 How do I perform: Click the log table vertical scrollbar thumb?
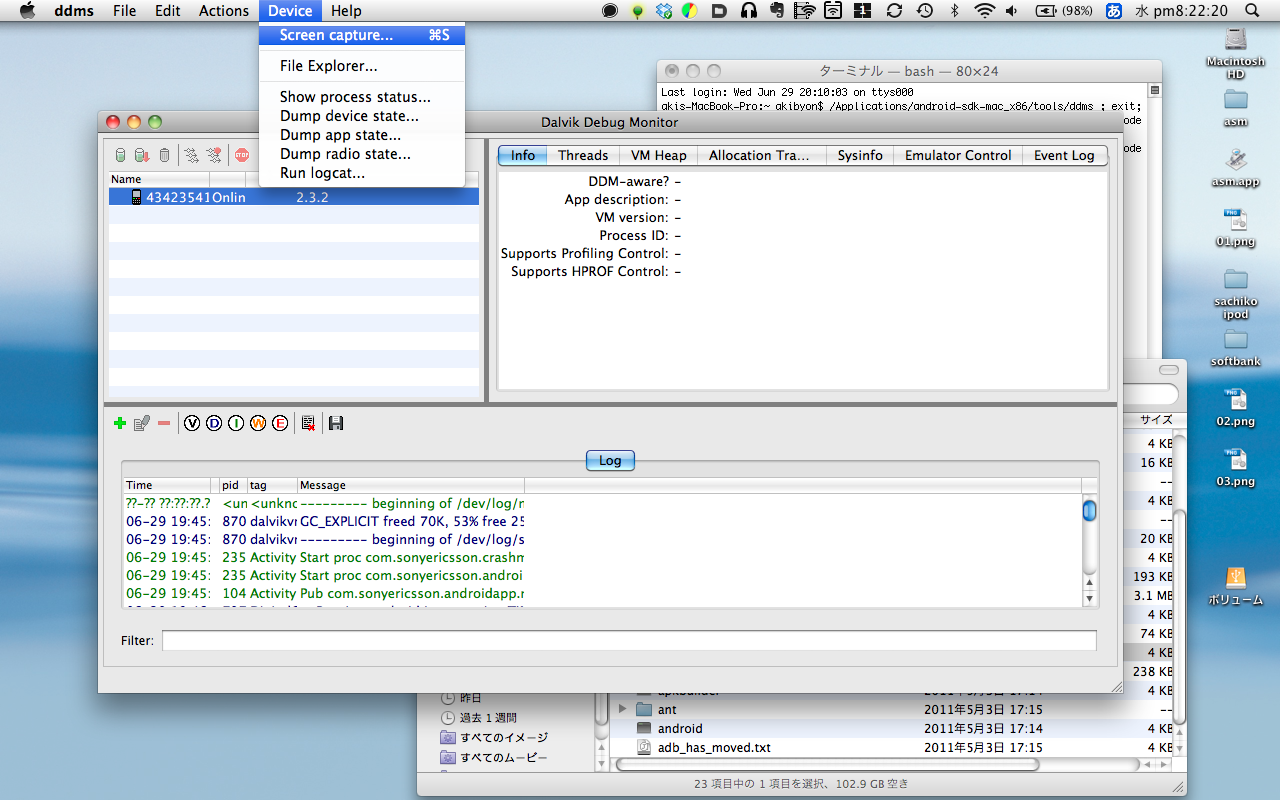[x=1090, y=511]
